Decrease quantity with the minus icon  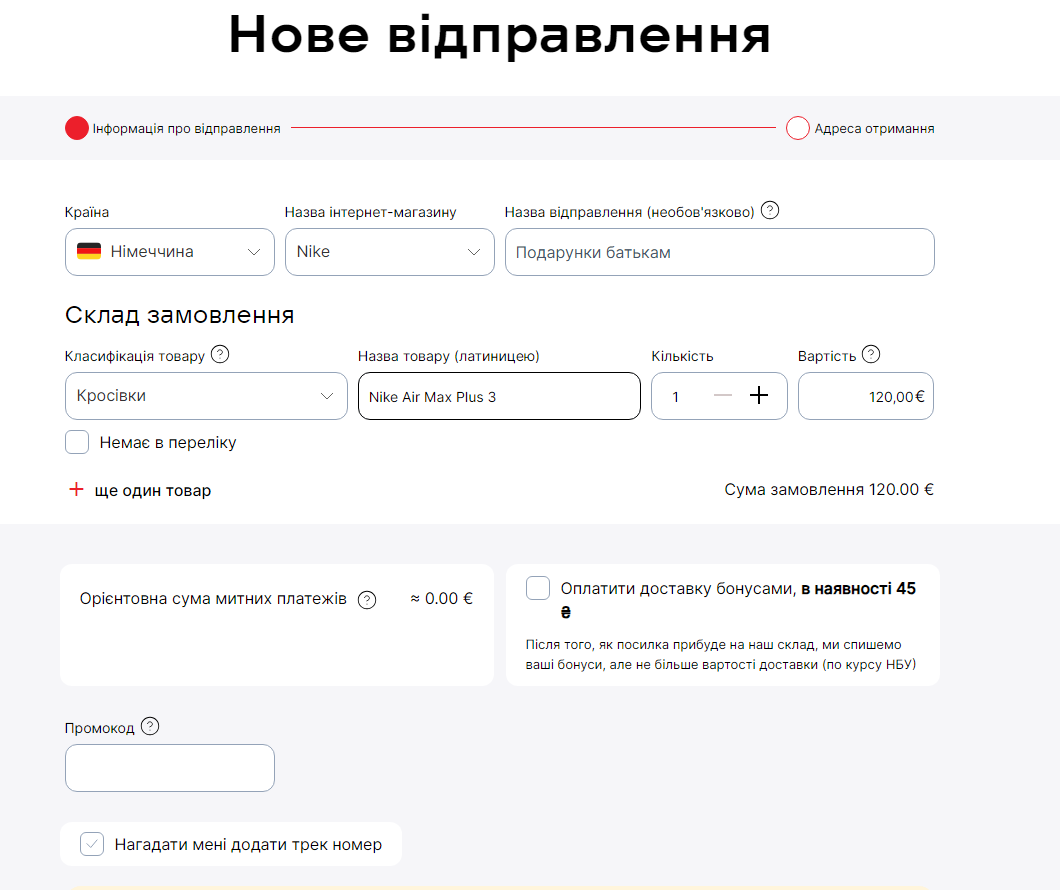[723, 395]
